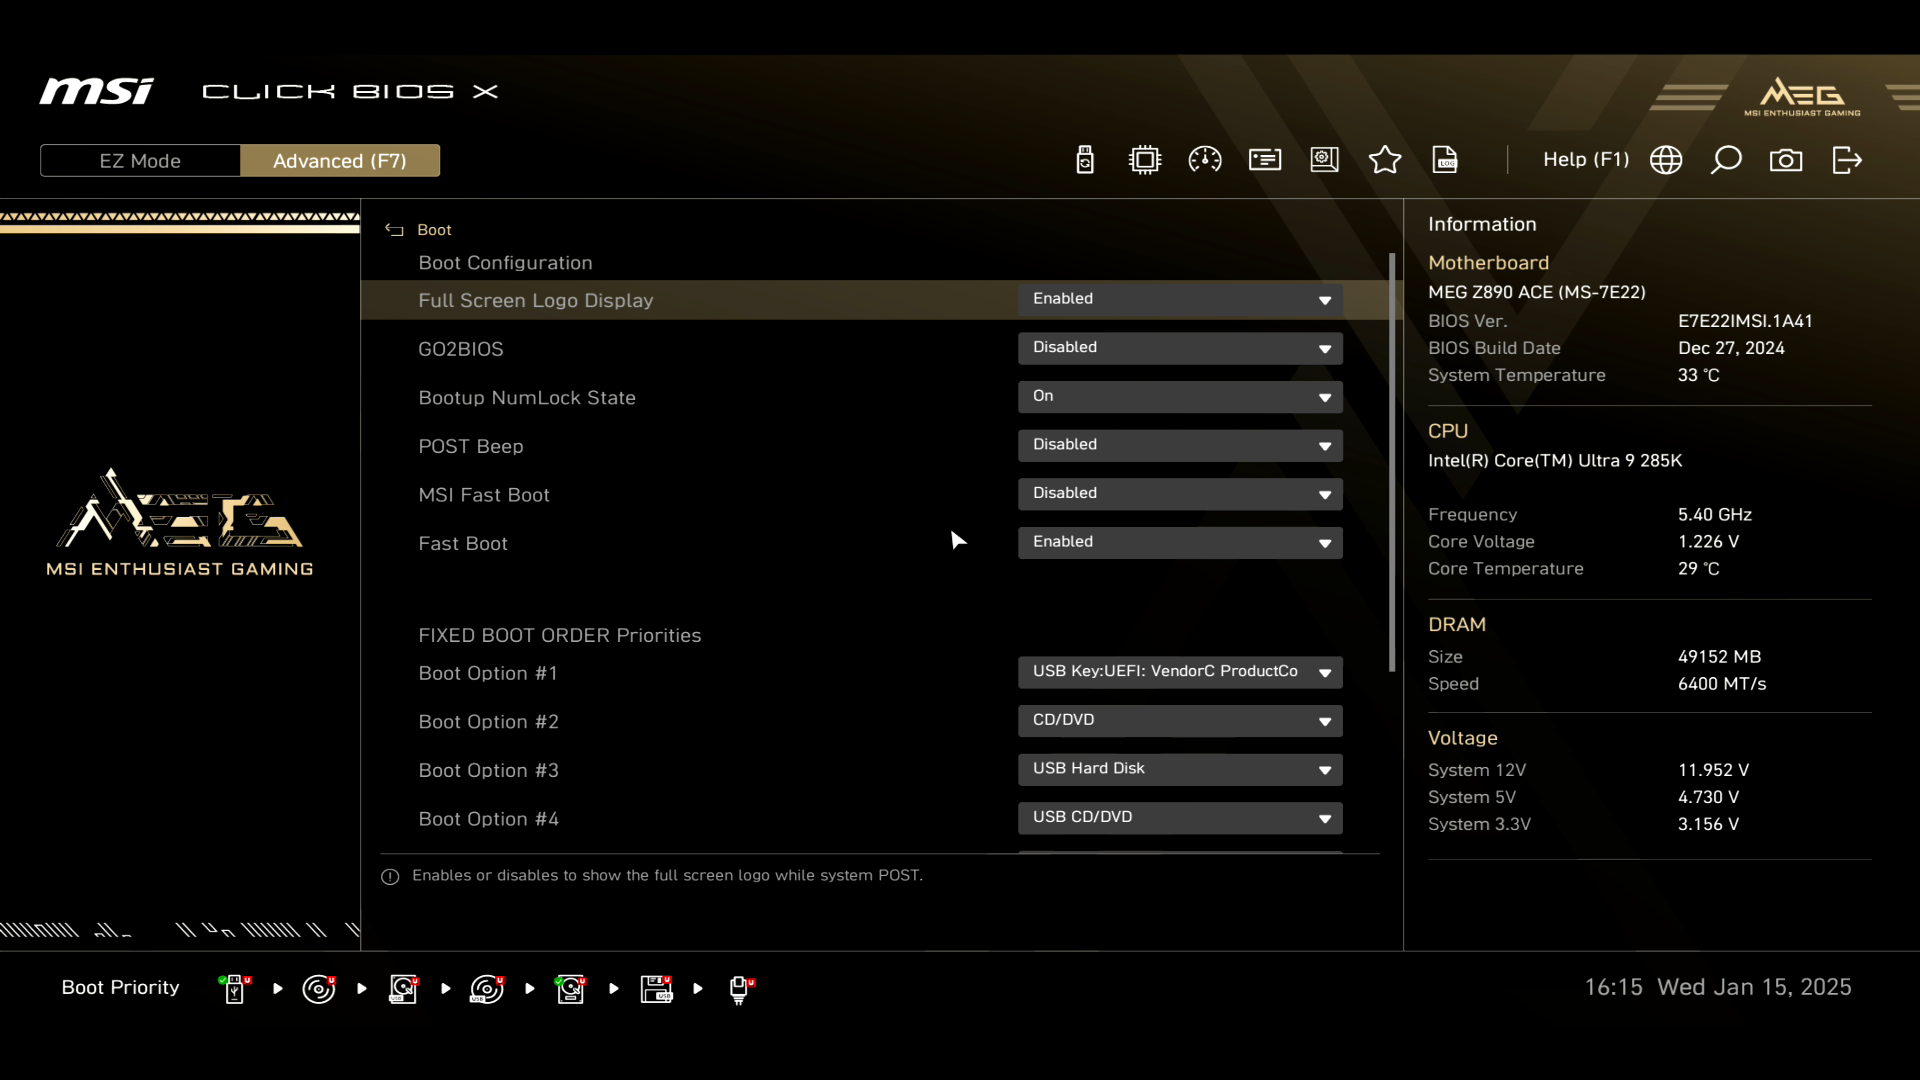Select the Advanced (F7) mode
Screen dimensions: 1920x1080
[x=340, y=161]
